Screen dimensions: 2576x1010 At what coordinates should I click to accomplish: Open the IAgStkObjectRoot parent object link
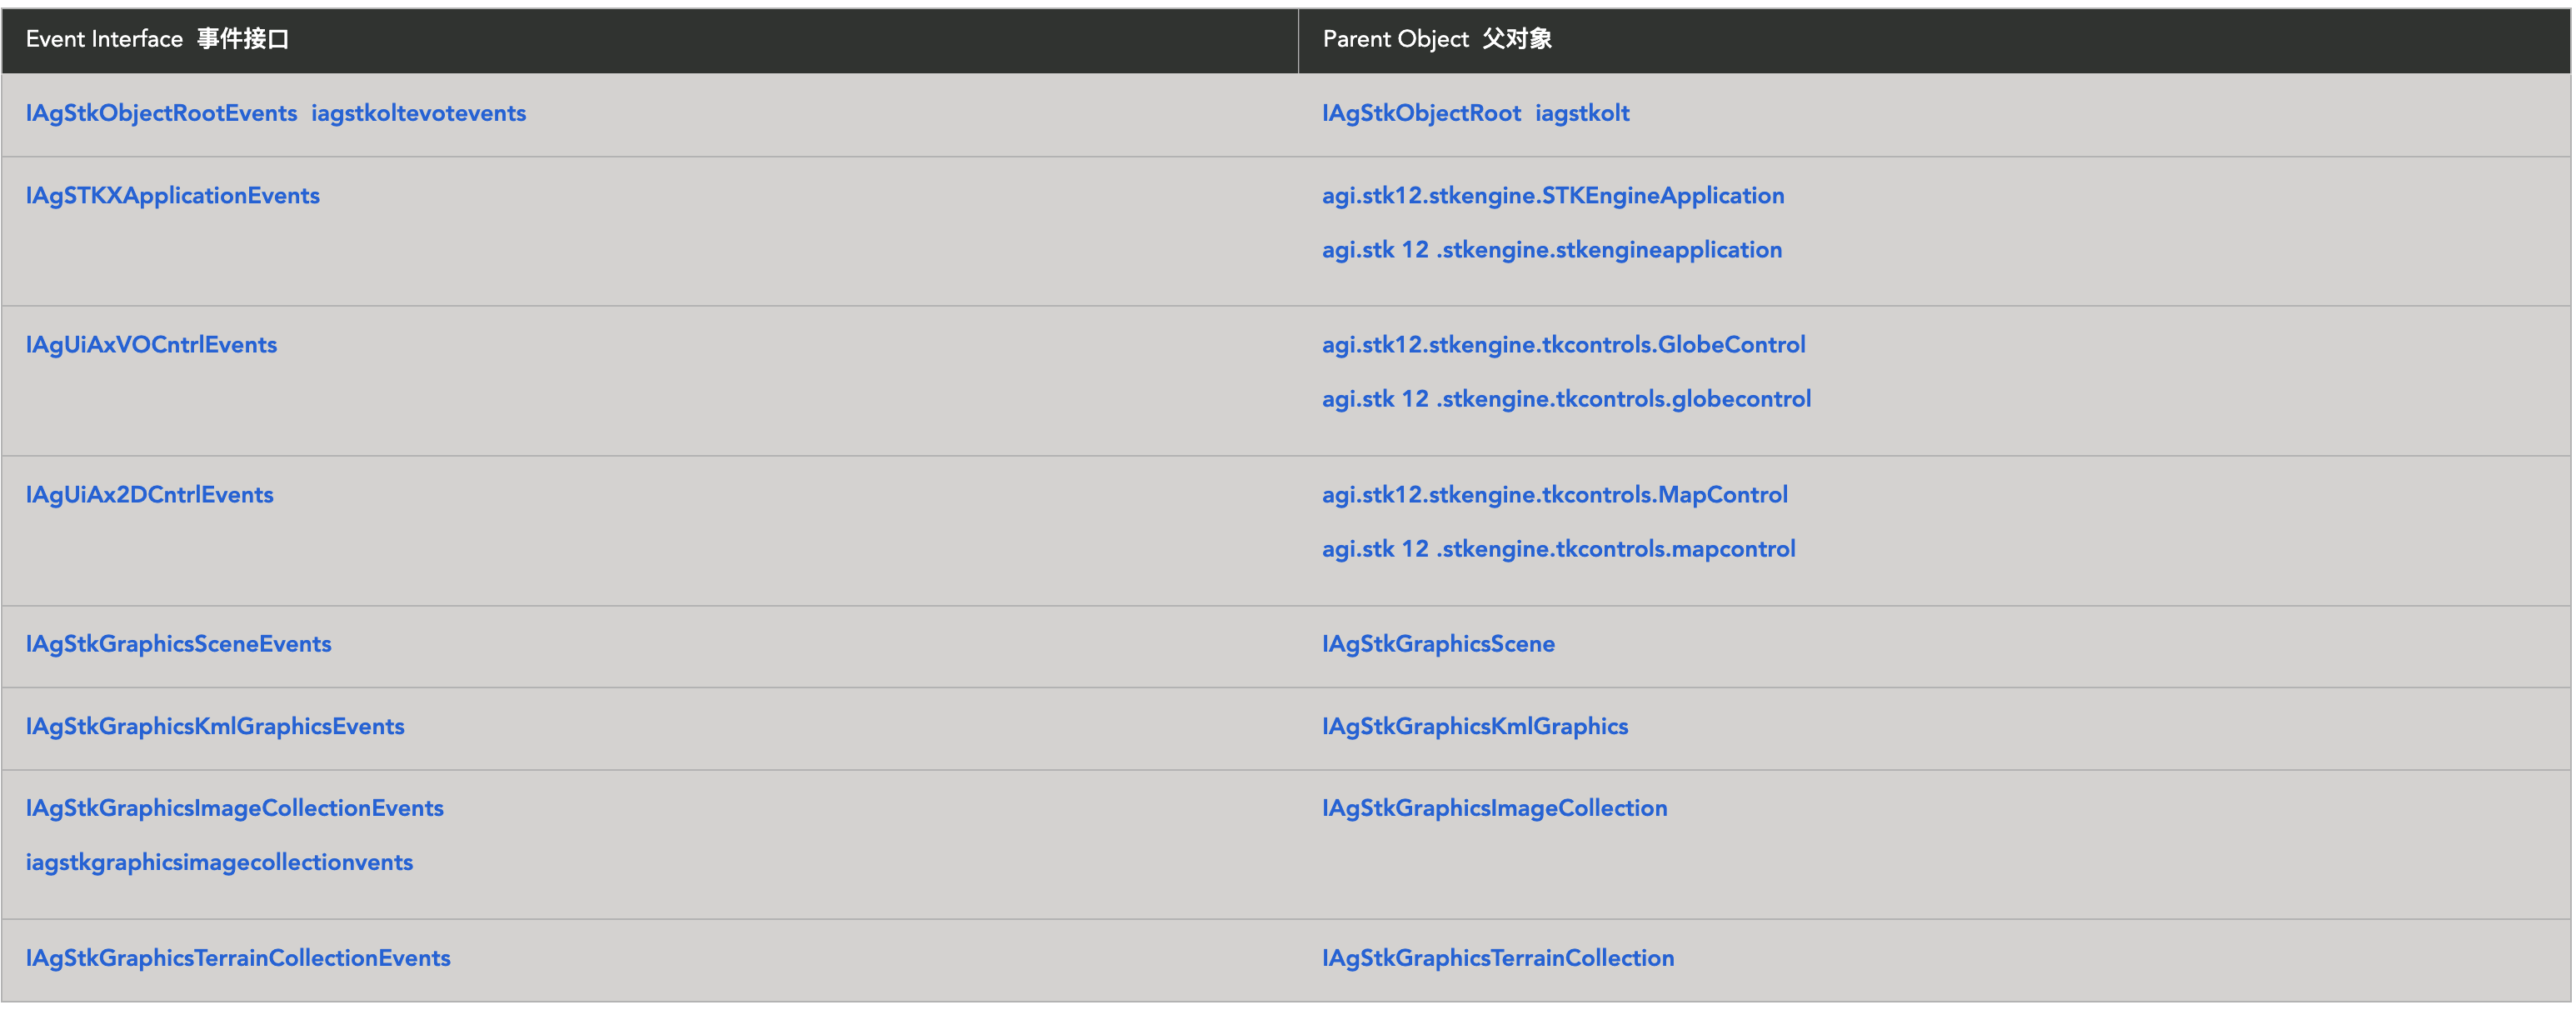pos(1420,113)
